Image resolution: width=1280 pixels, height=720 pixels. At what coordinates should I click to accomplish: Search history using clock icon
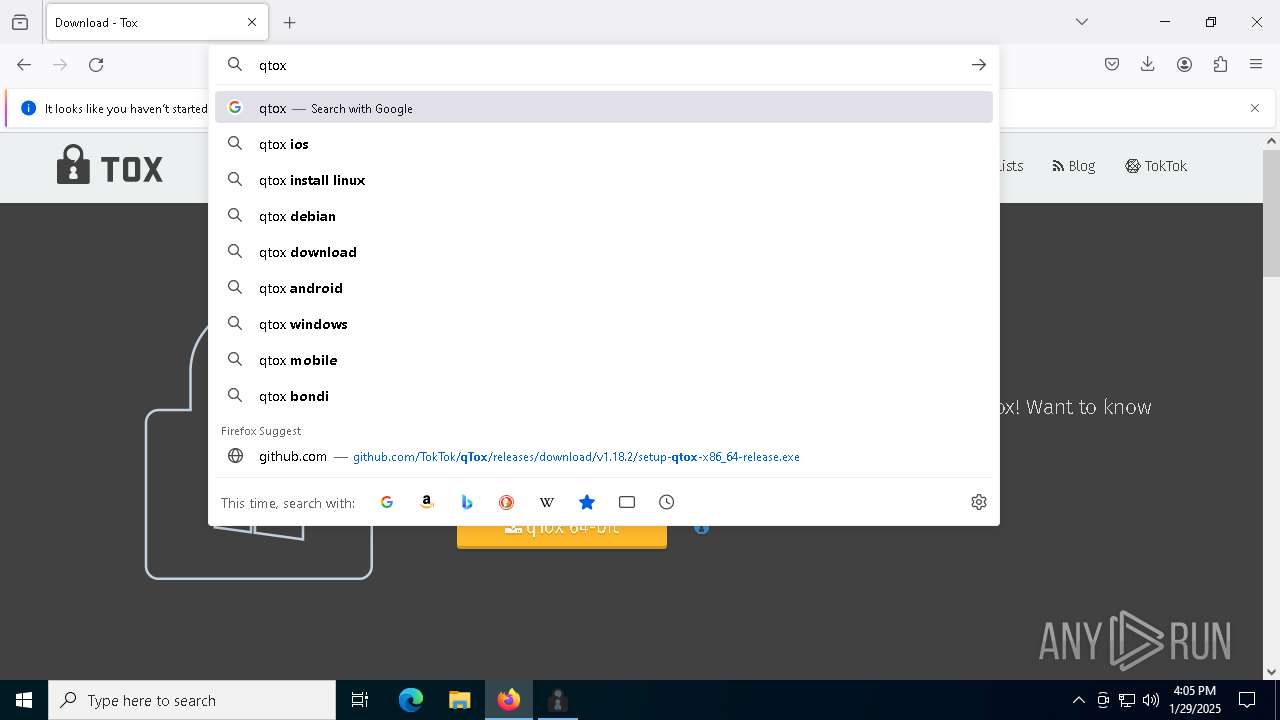coord(667,502)
